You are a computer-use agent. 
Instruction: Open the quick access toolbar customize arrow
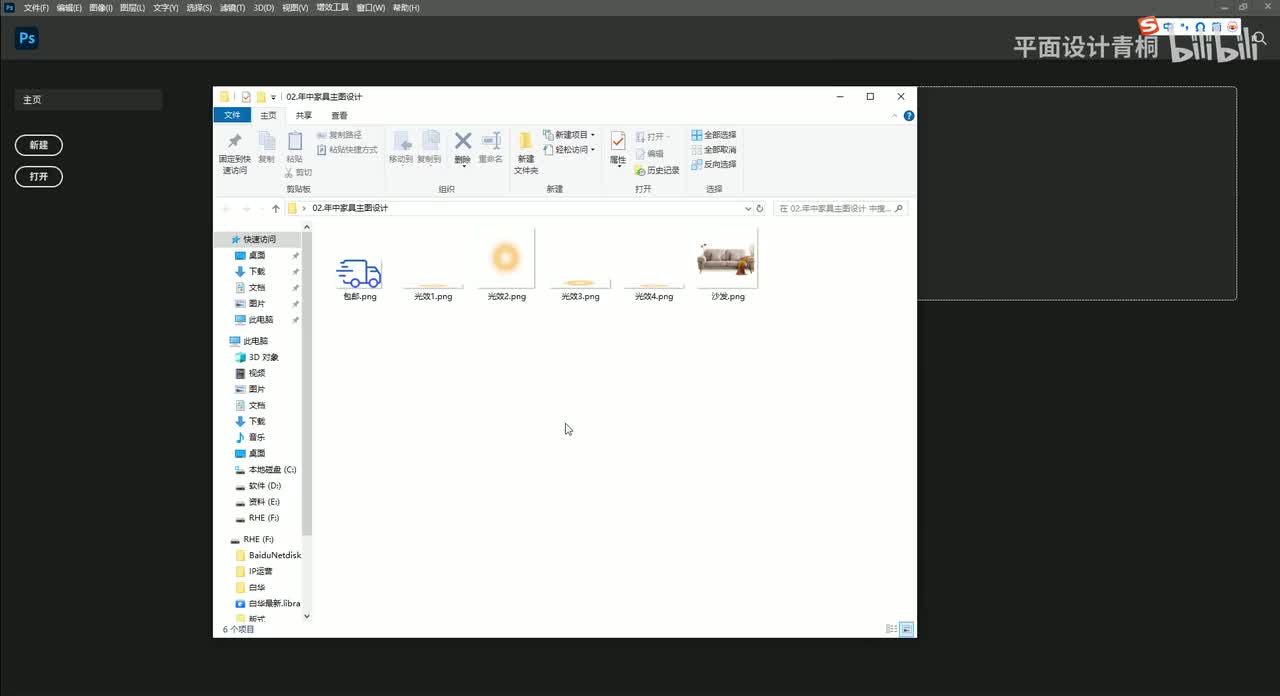coord(273,97)
